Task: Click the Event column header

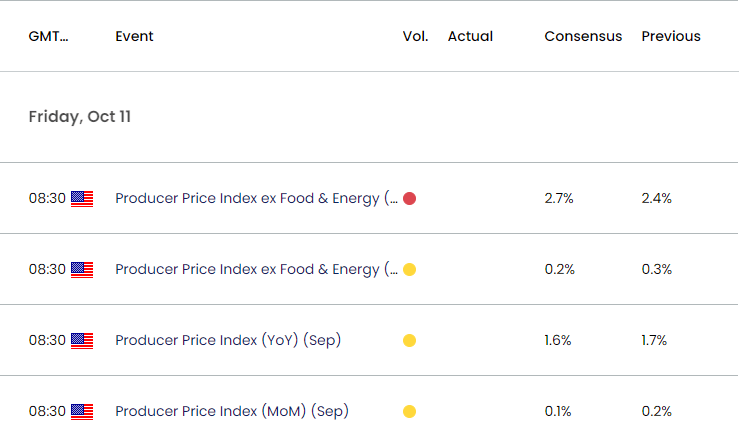Action: [134, 36]
